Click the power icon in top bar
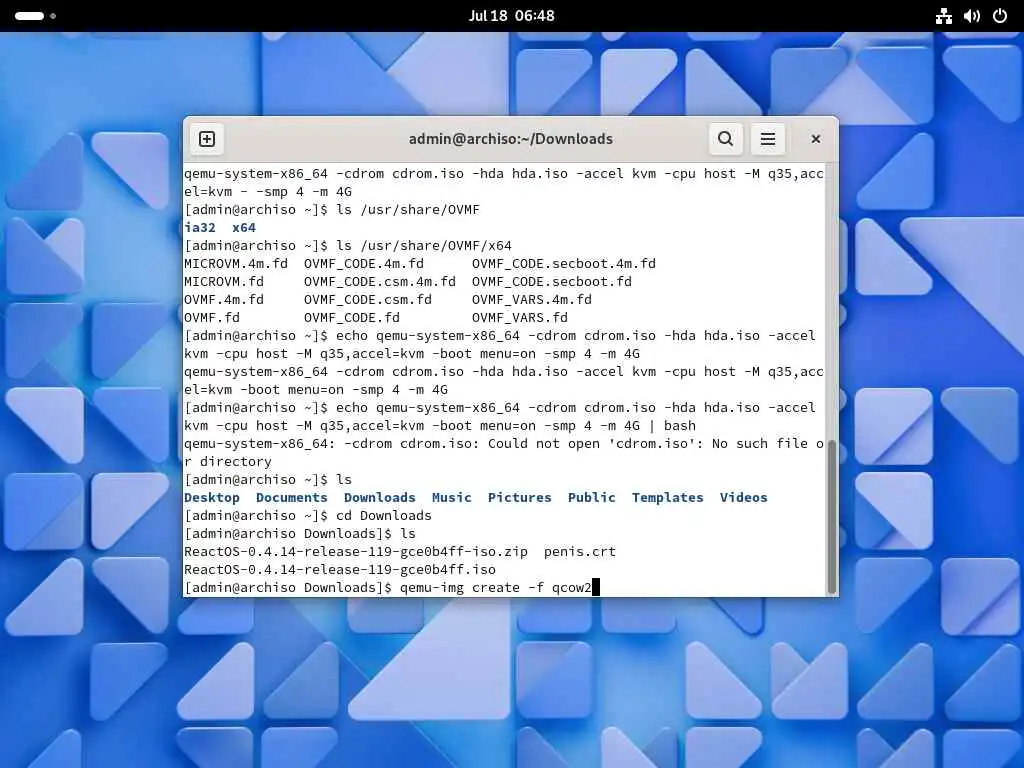 coord(1000,16)
